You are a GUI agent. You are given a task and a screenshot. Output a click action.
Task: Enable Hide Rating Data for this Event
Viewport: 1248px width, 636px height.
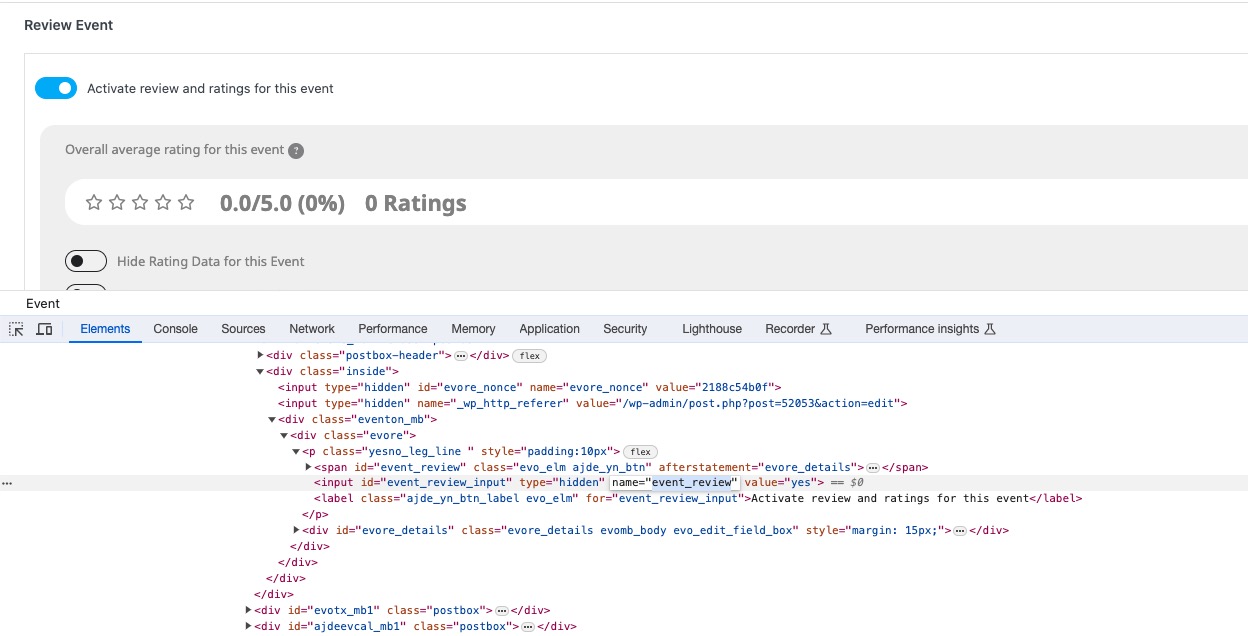[x=86, y=261]
